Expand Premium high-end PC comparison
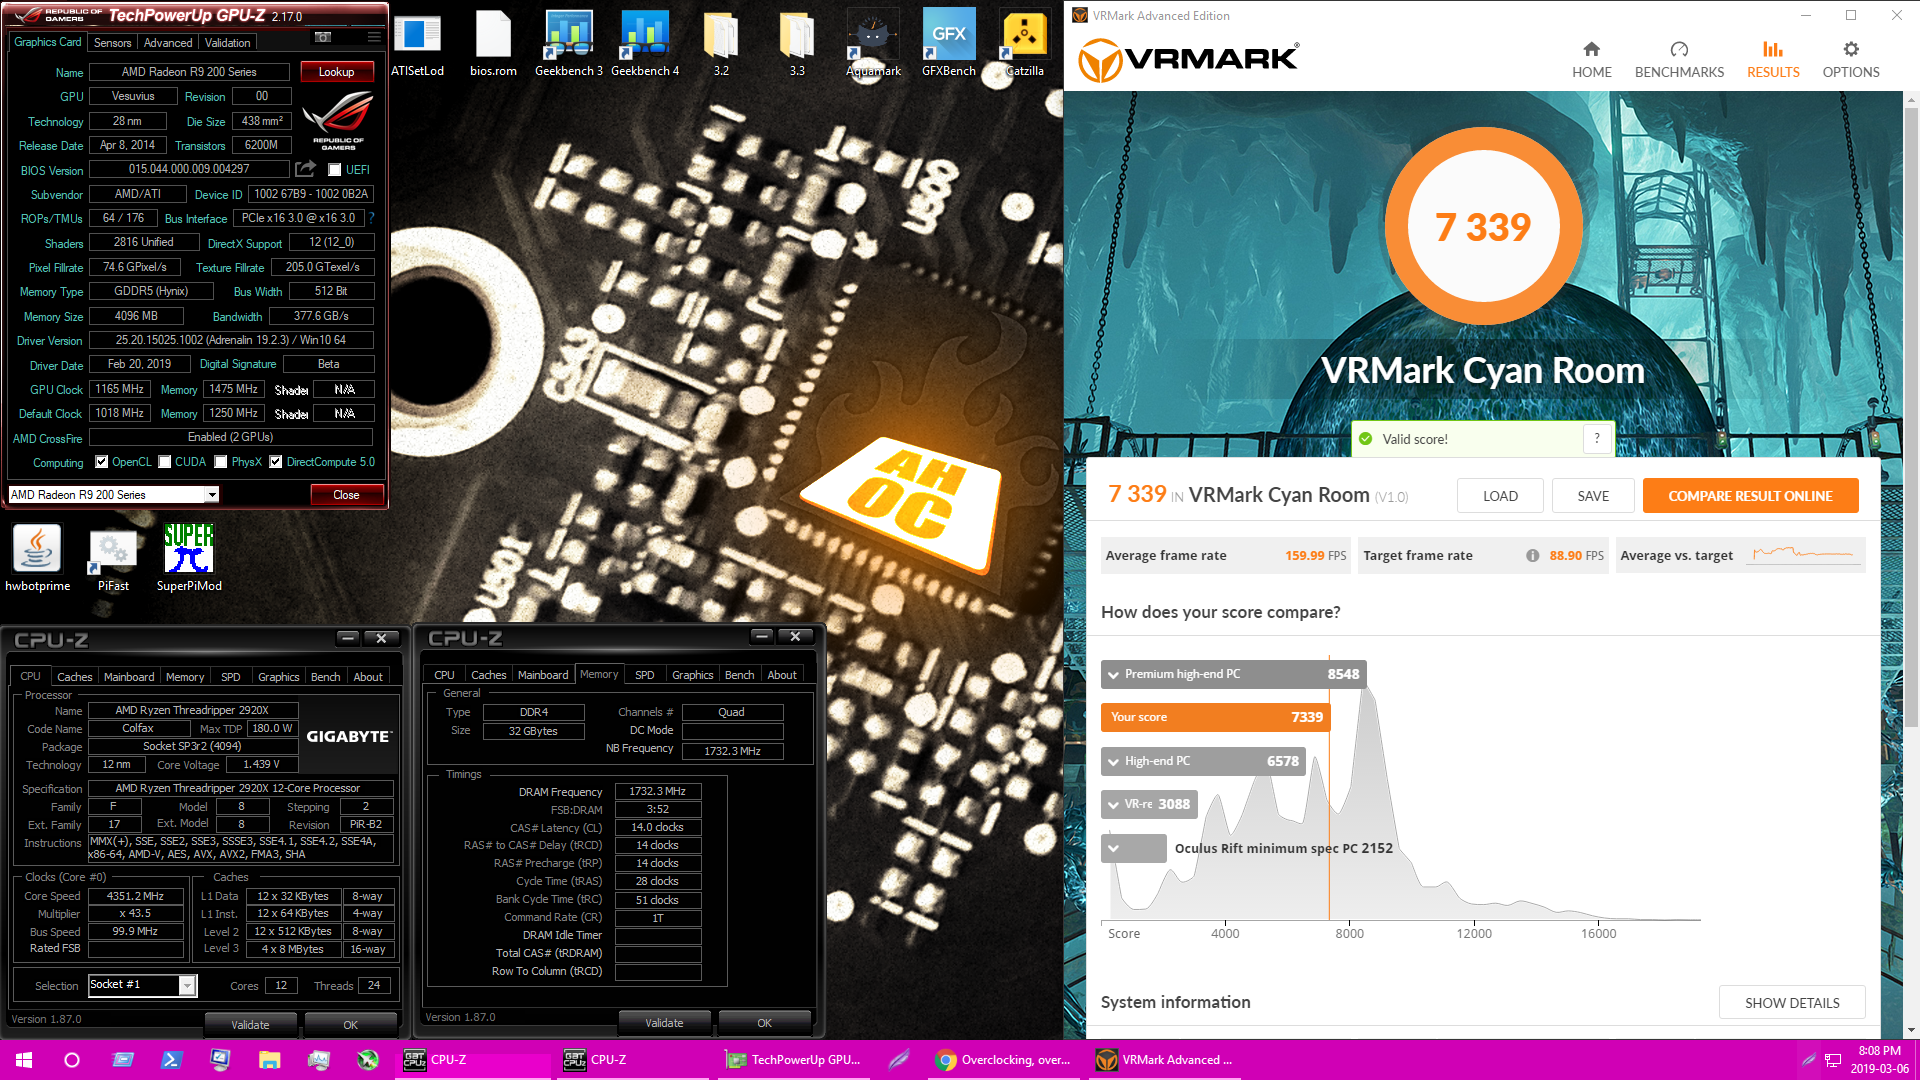Screen dimensions: 1920x1080 tap(1113, 675)
